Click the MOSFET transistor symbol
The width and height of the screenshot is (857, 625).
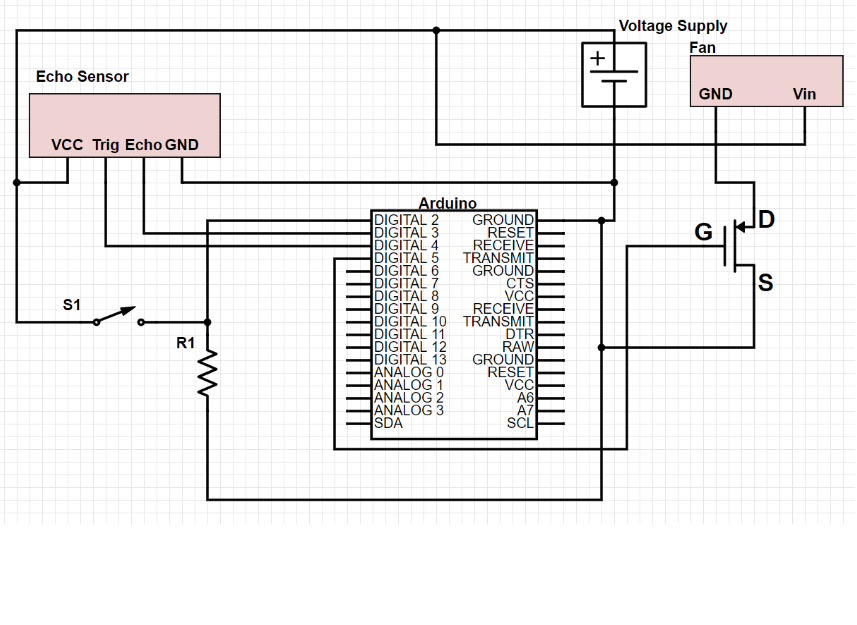[739, 247]
